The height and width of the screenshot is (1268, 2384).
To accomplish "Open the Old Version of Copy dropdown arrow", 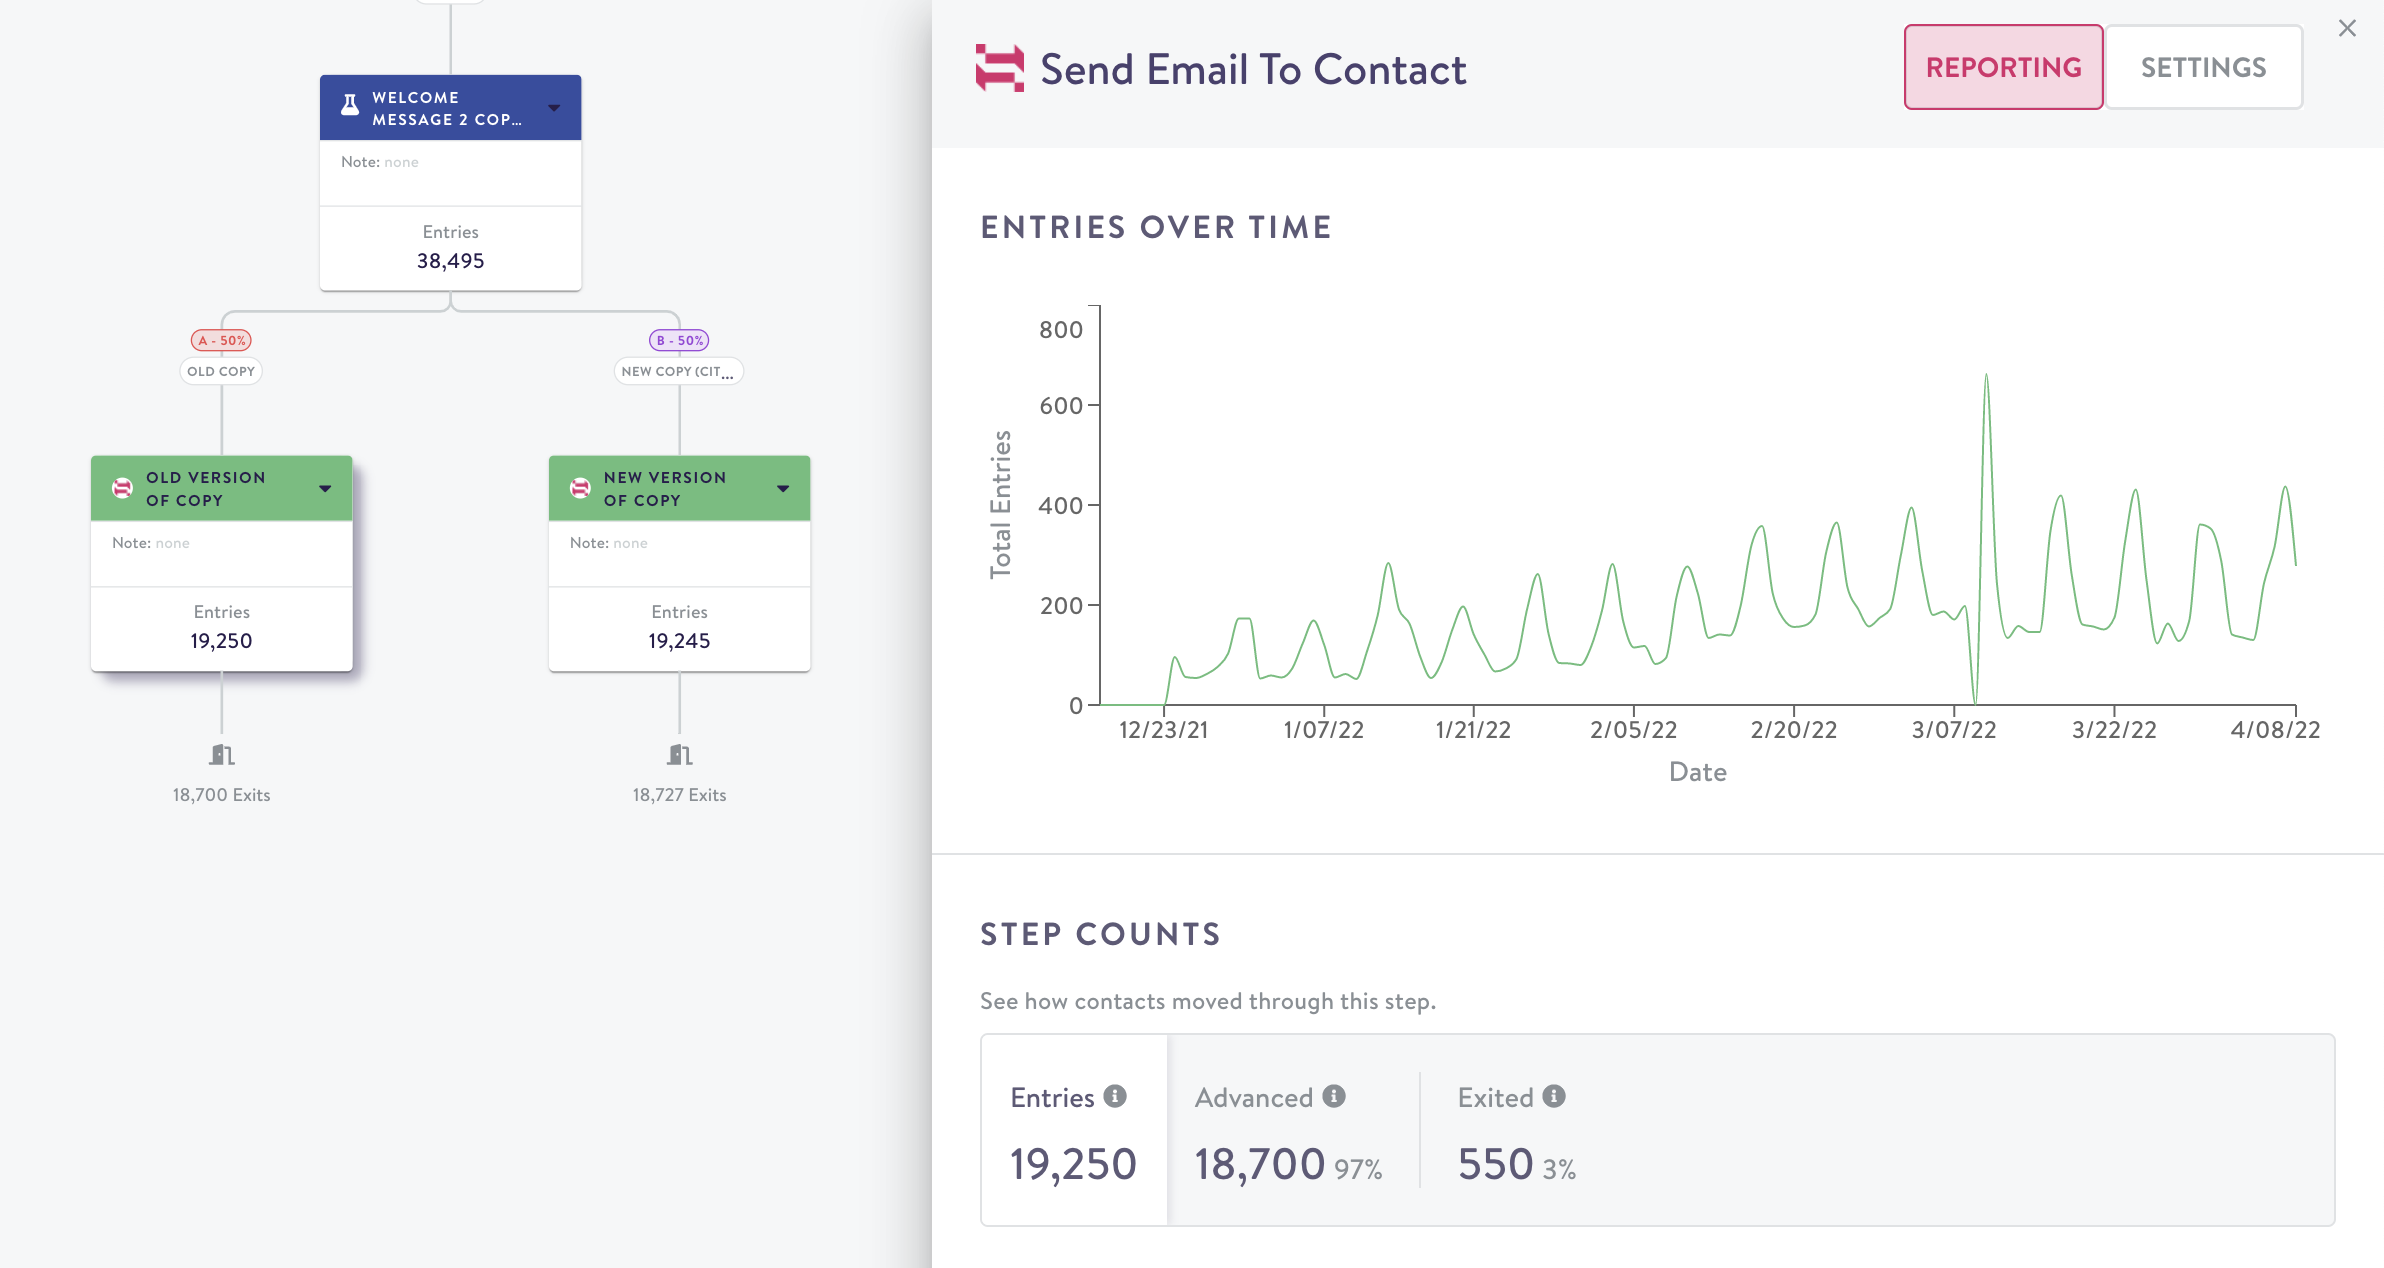I will [x=325, y=489].
